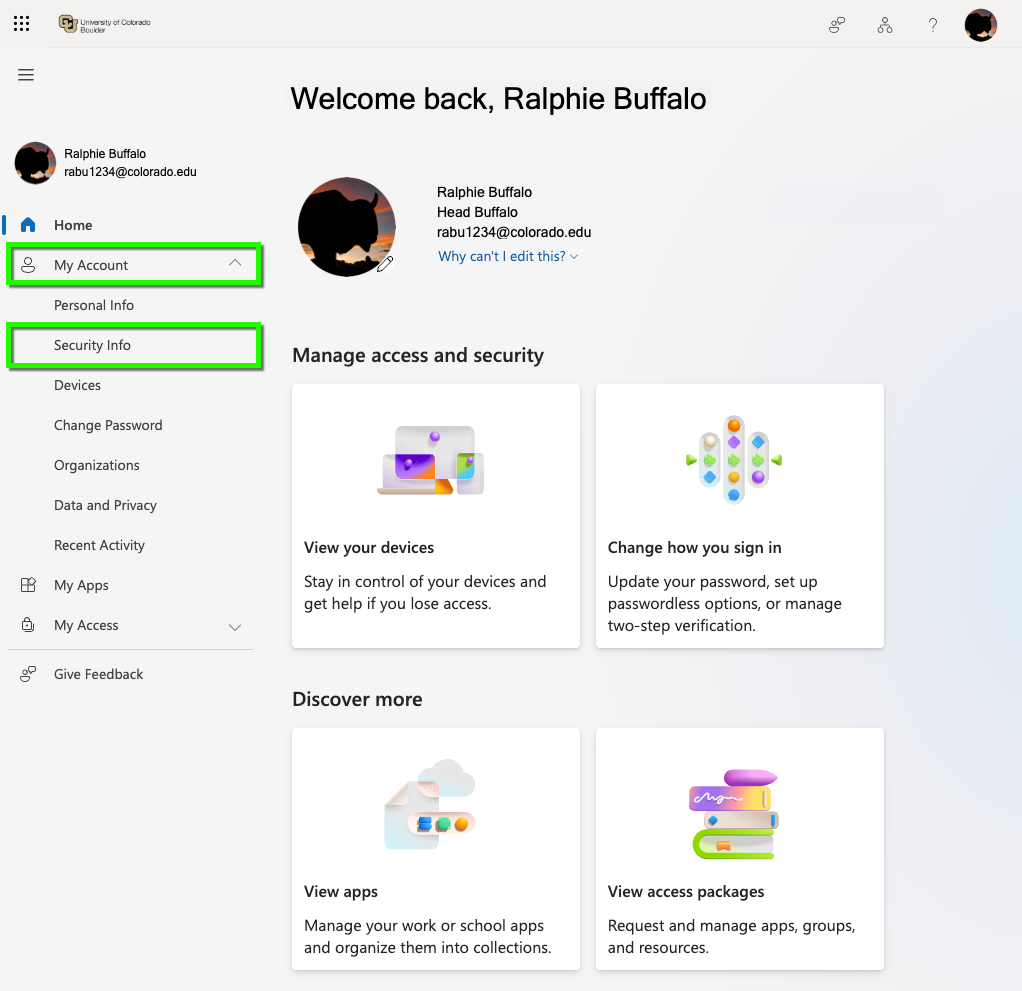Click the profile avatar in top right

point(980,25)
